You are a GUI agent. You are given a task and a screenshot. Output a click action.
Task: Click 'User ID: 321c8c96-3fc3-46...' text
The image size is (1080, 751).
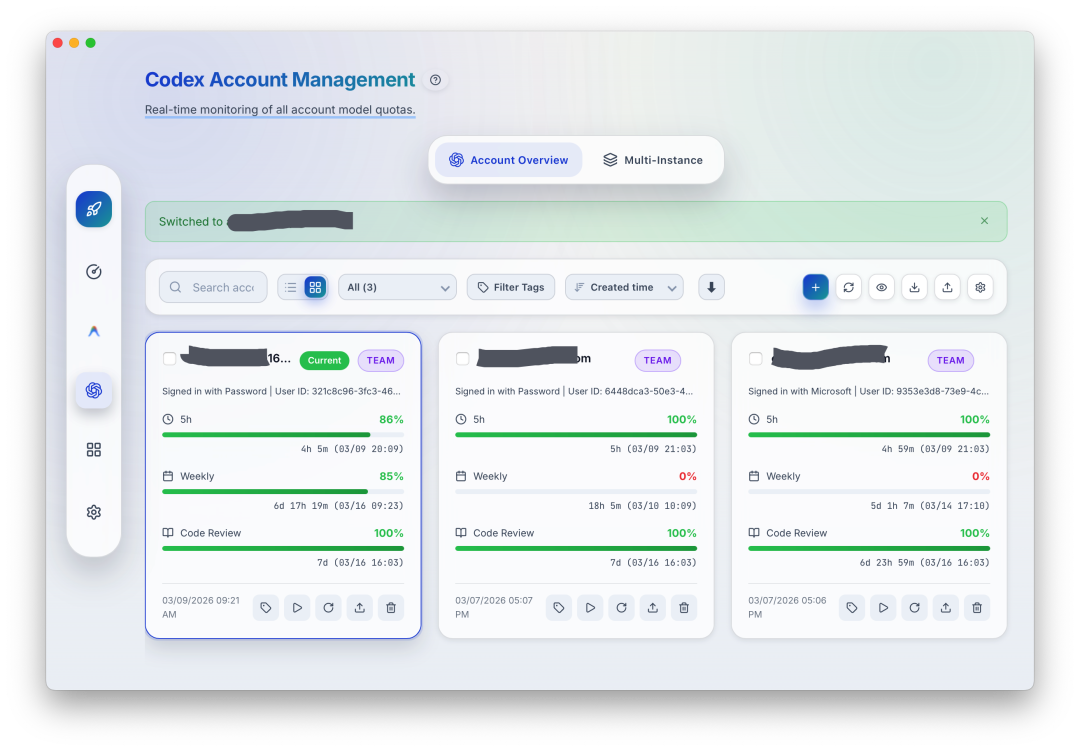[338, 391]
